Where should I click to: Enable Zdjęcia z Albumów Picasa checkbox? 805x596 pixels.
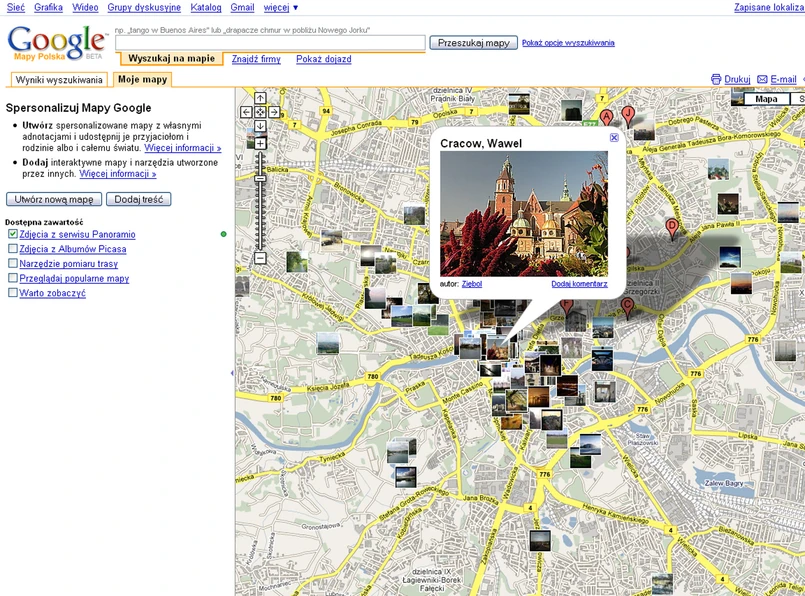pyautogui.click(x=13, y=249)
